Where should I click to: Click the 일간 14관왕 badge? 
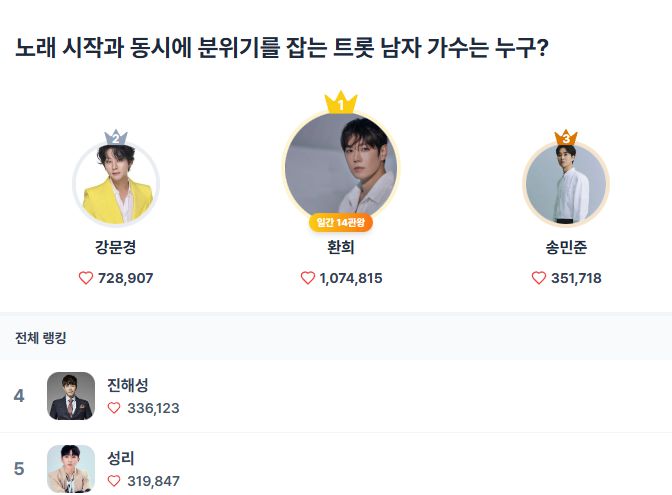point(341,222)
